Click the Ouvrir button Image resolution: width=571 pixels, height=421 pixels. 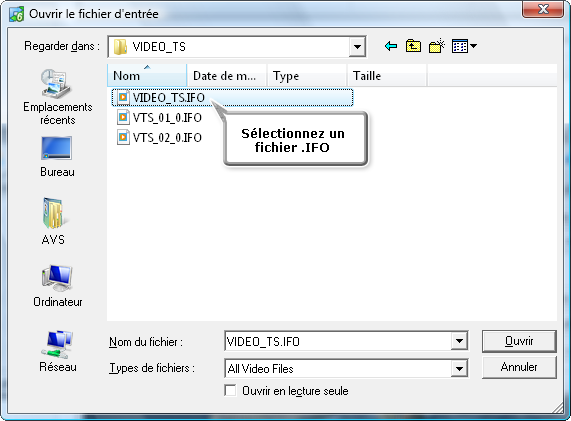[x=519, y=341]
